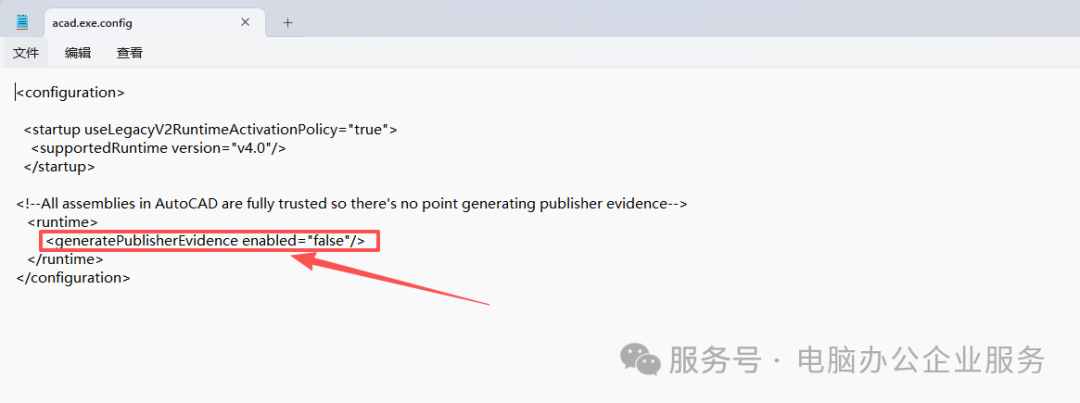Place cursor in useLegacyV2RuntimeActivationPolicy line
Screen dimensions: 1080x403
click(210, 129)
